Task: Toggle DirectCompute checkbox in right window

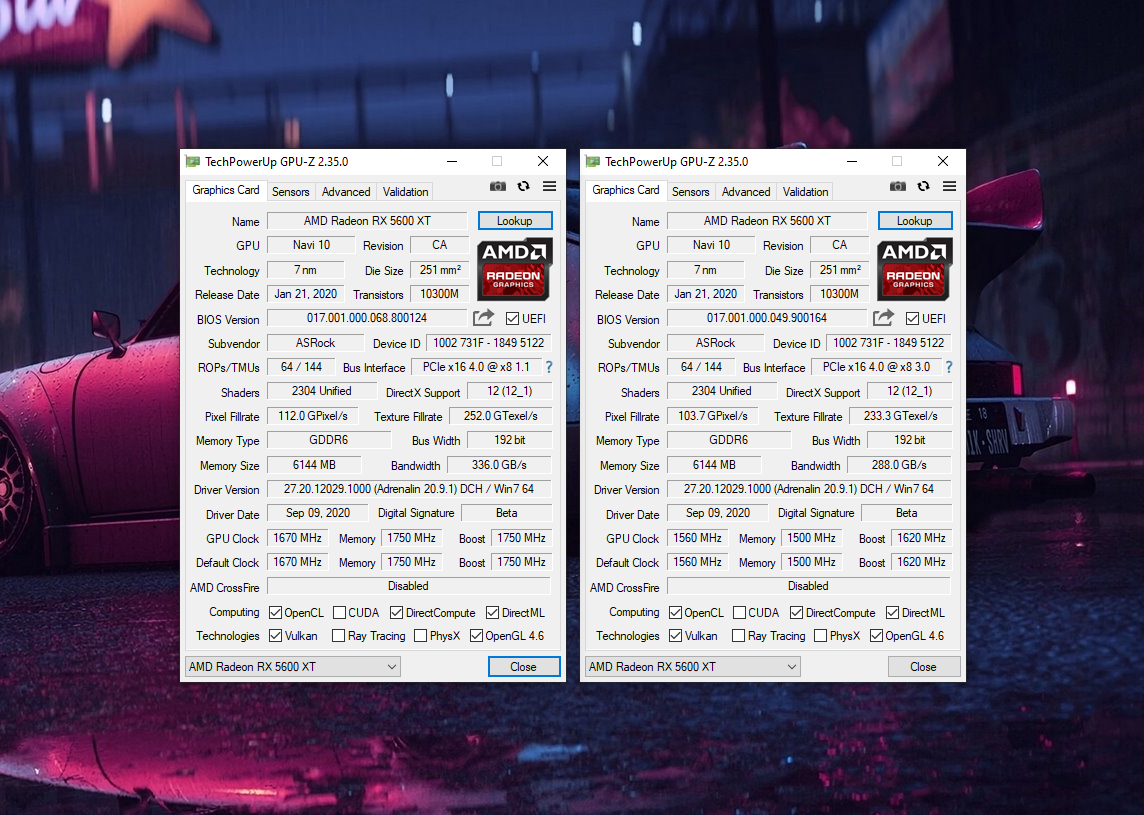Action: click(x=796, y=612)
